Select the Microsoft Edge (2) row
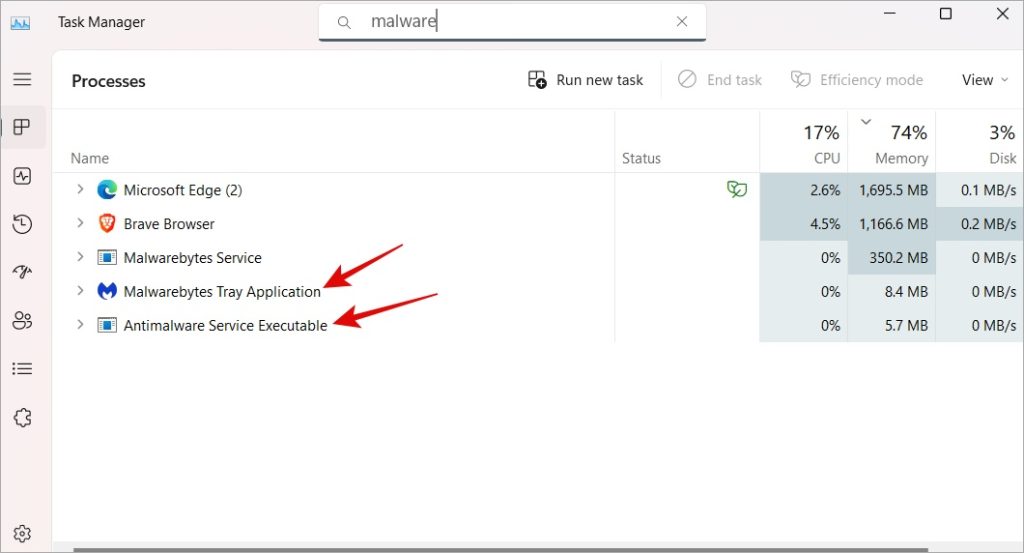Viewport: 1024px width, 553px height. tap(537, 190)
